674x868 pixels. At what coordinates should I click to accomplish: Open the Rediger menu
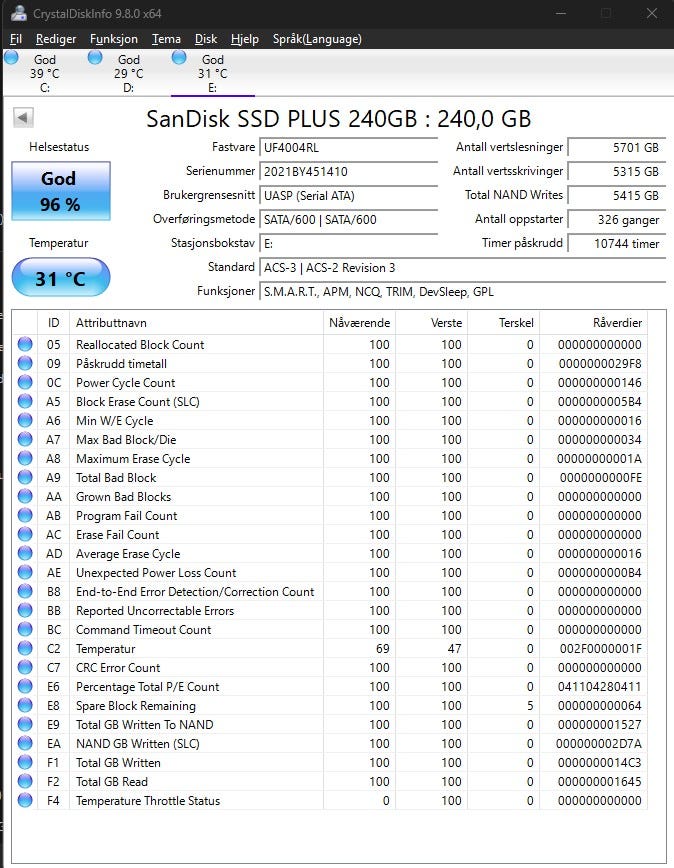pyautogui.click(x=56, y=39)
